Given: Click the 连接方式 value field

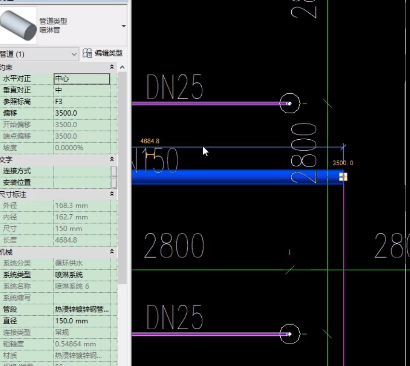Looking at the screenshot, I should point(82,171).
